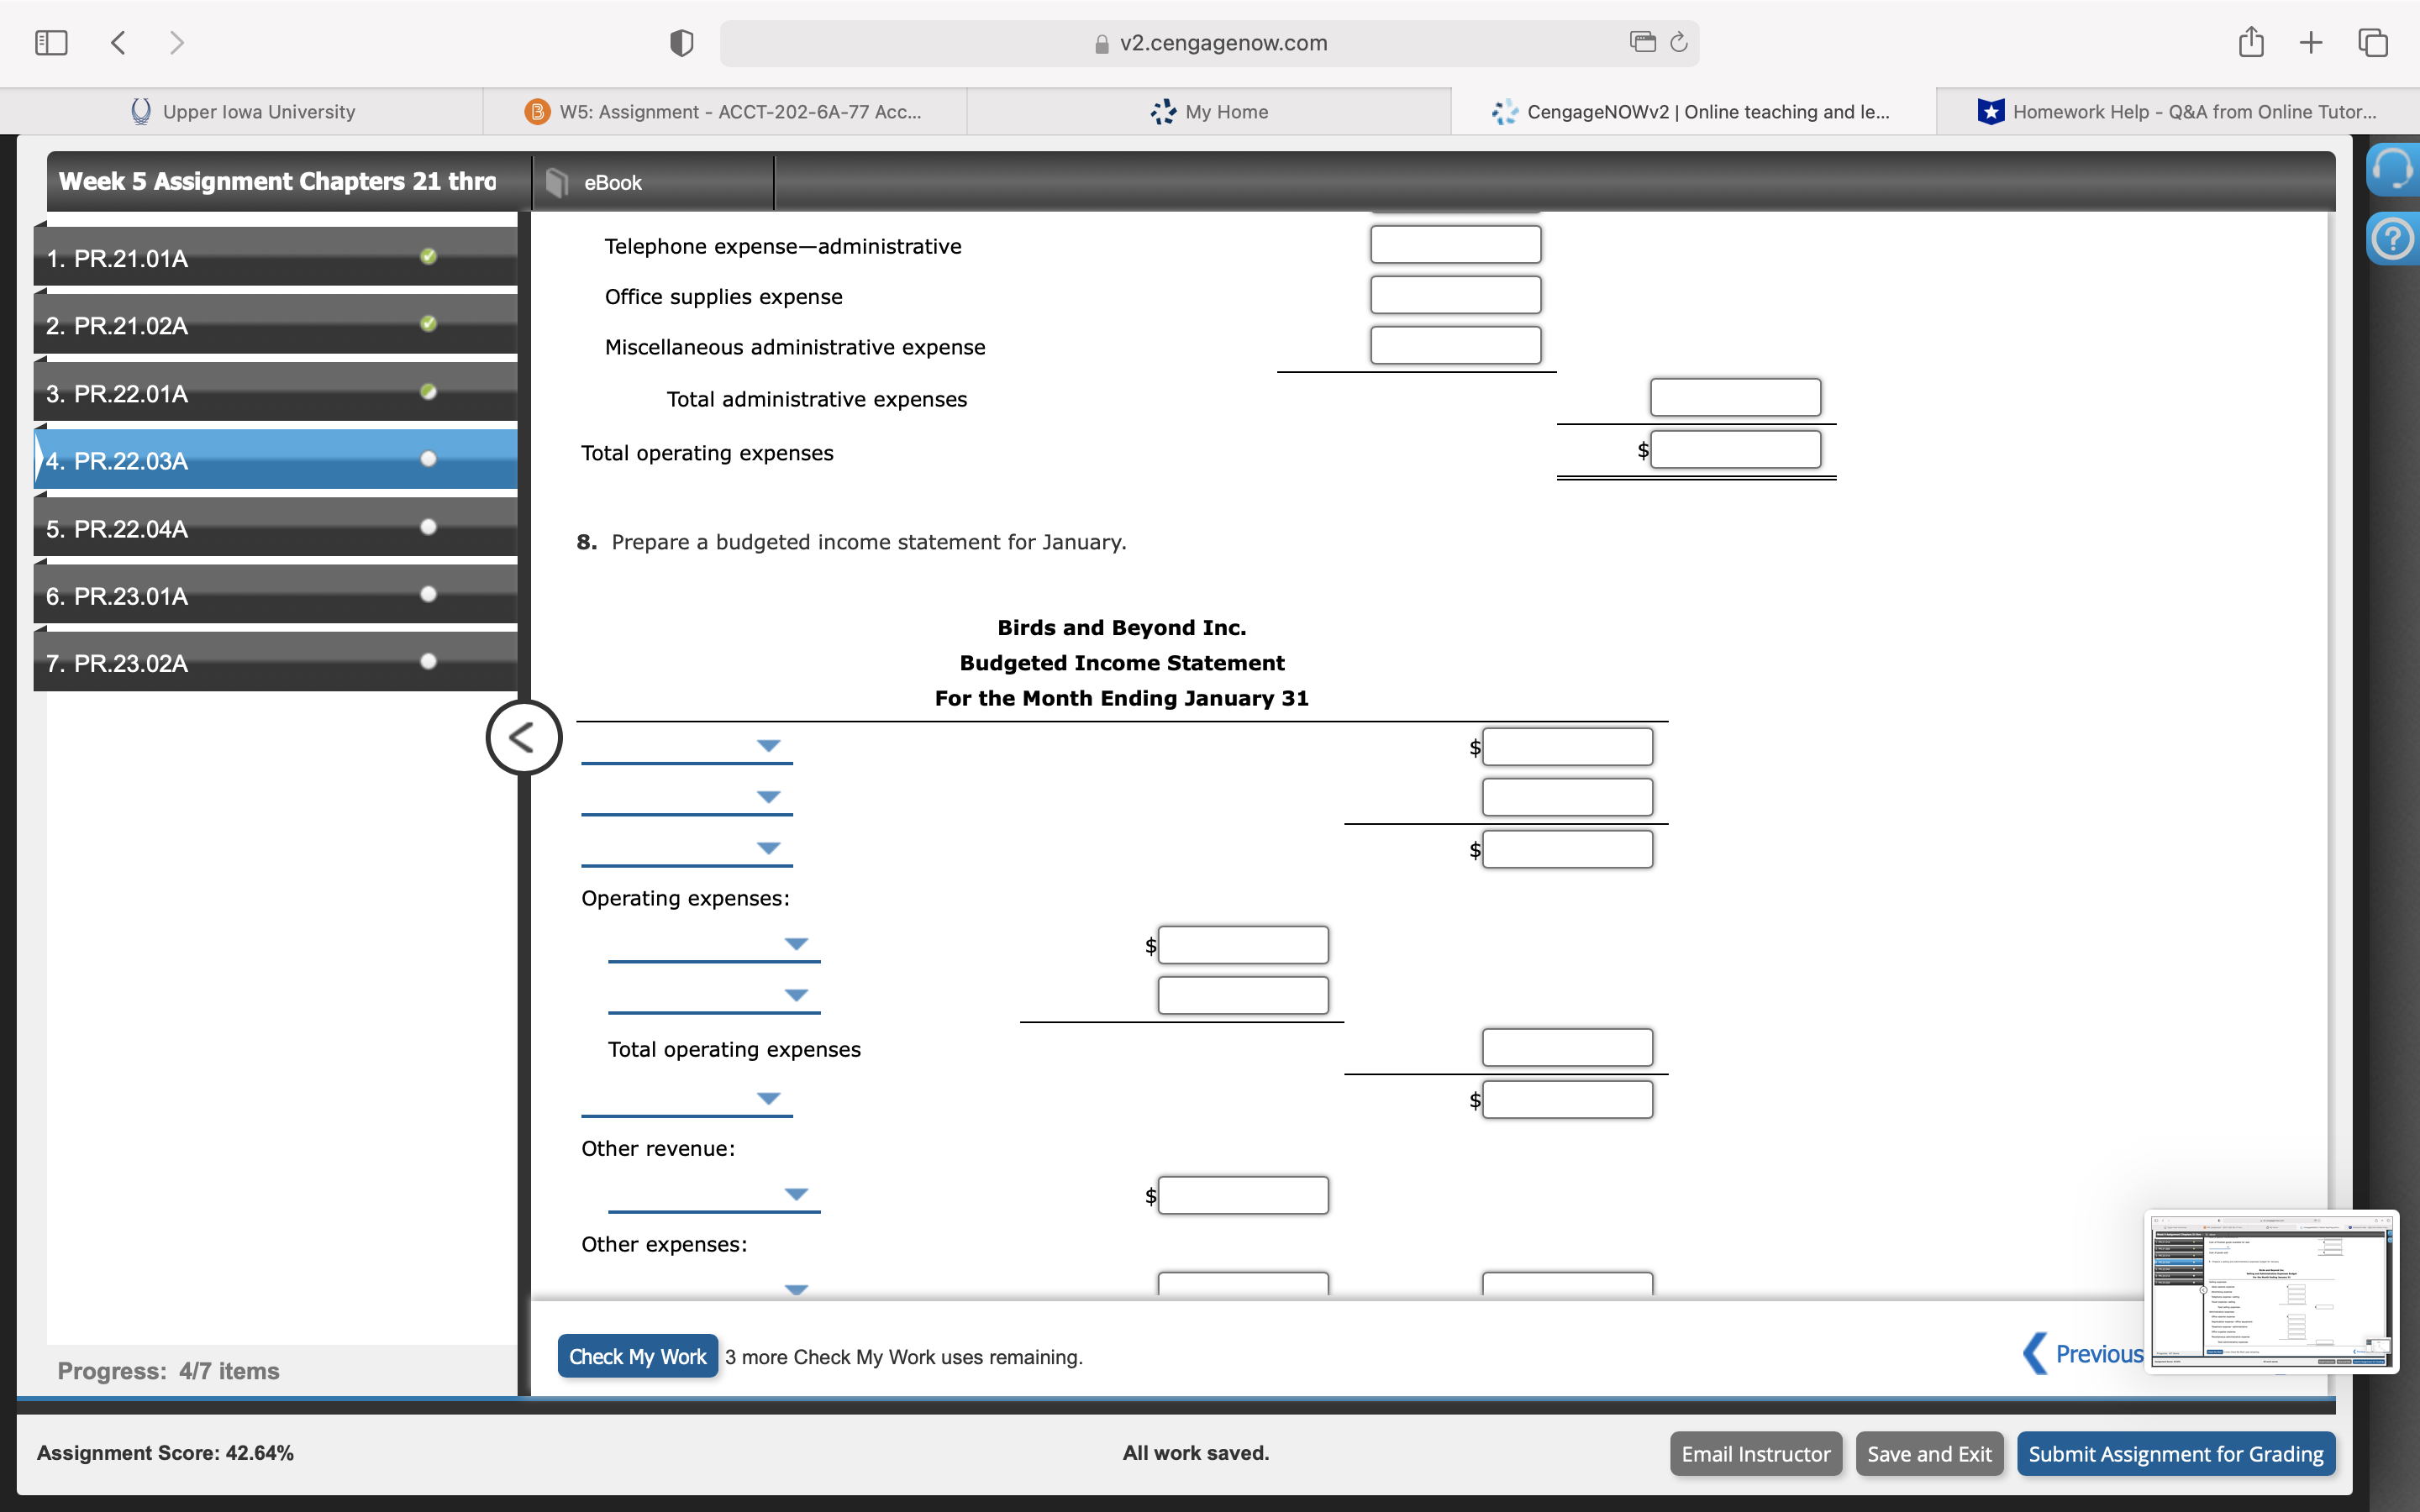The image size is (2420, 1512).
Task: Open the Safari tab overview icon
Action: (2373, 42)
